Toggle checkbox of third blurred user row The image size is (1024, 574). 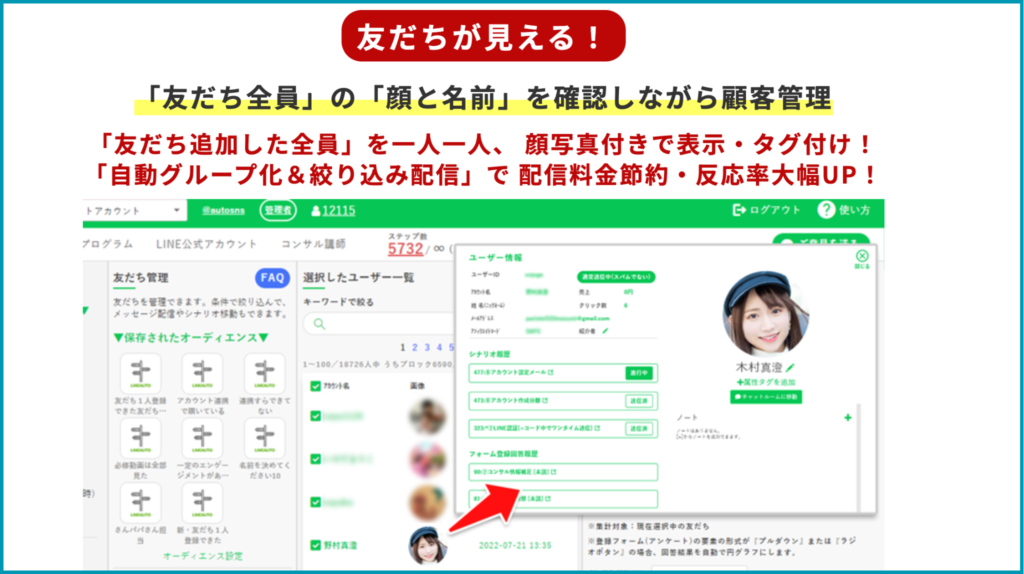point(315,502)
